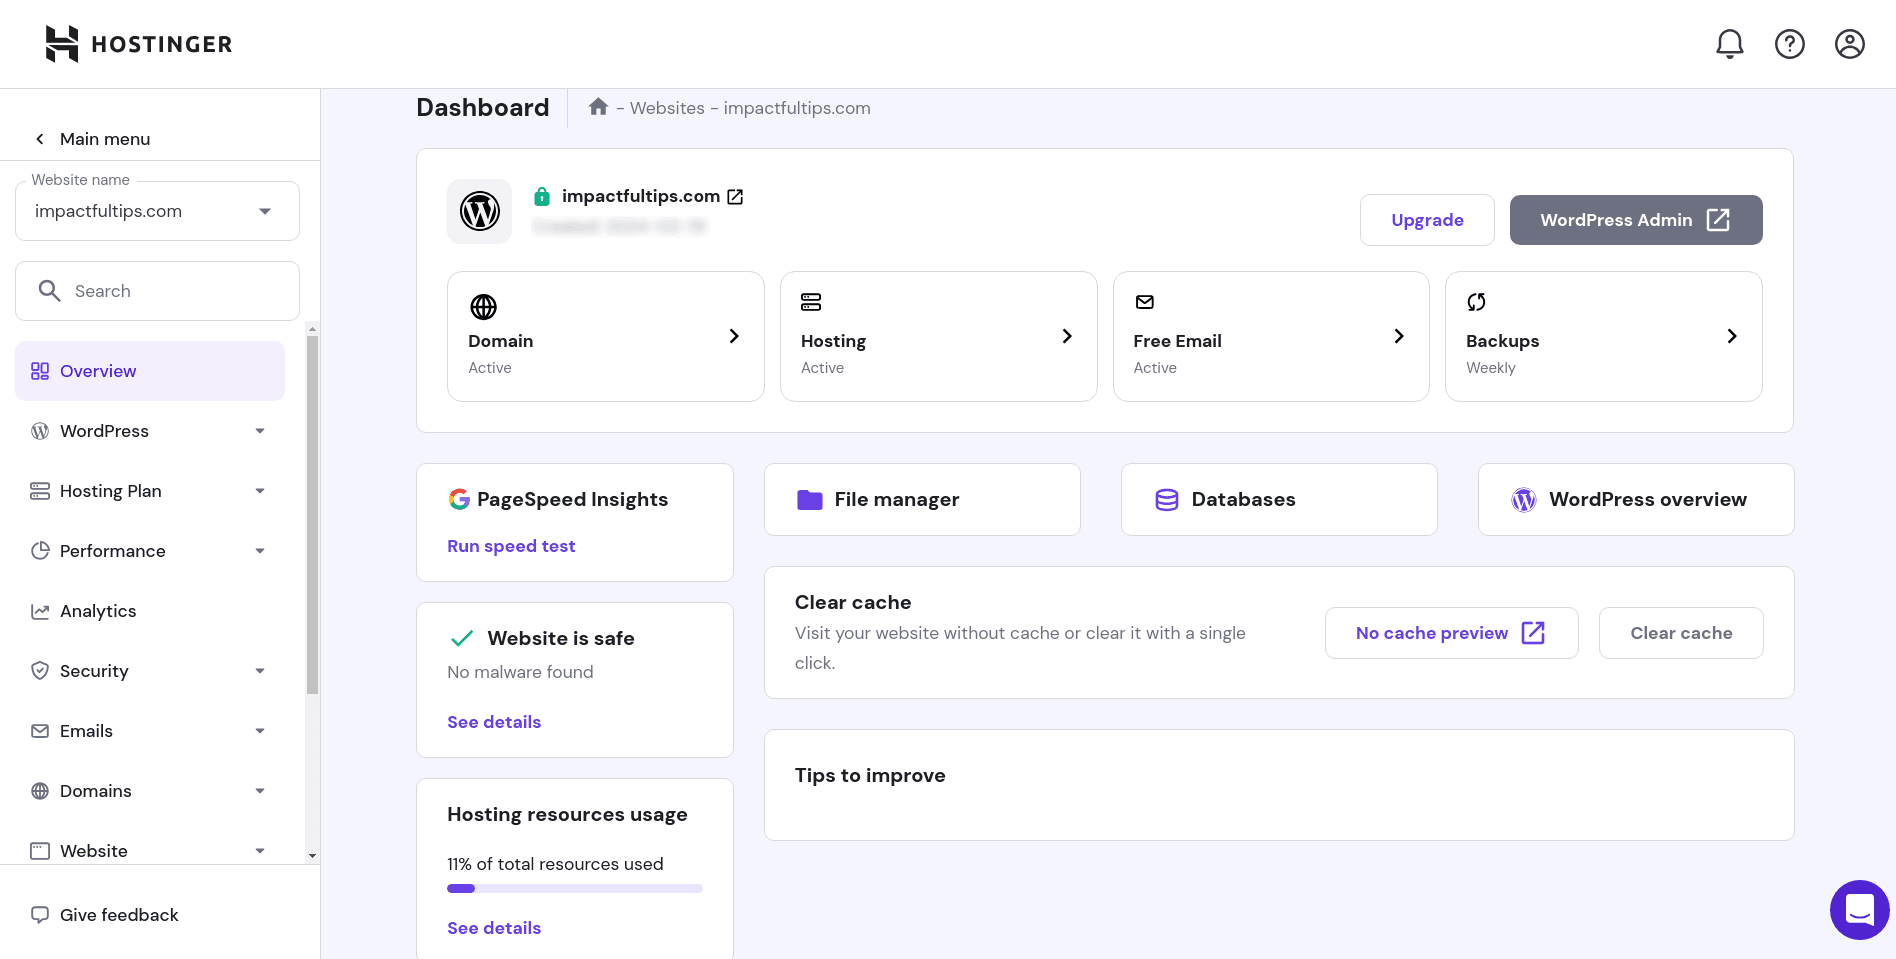The image size is (1896, 959).
Task: Open the Databases card
Action: [x=1279, y=499]
